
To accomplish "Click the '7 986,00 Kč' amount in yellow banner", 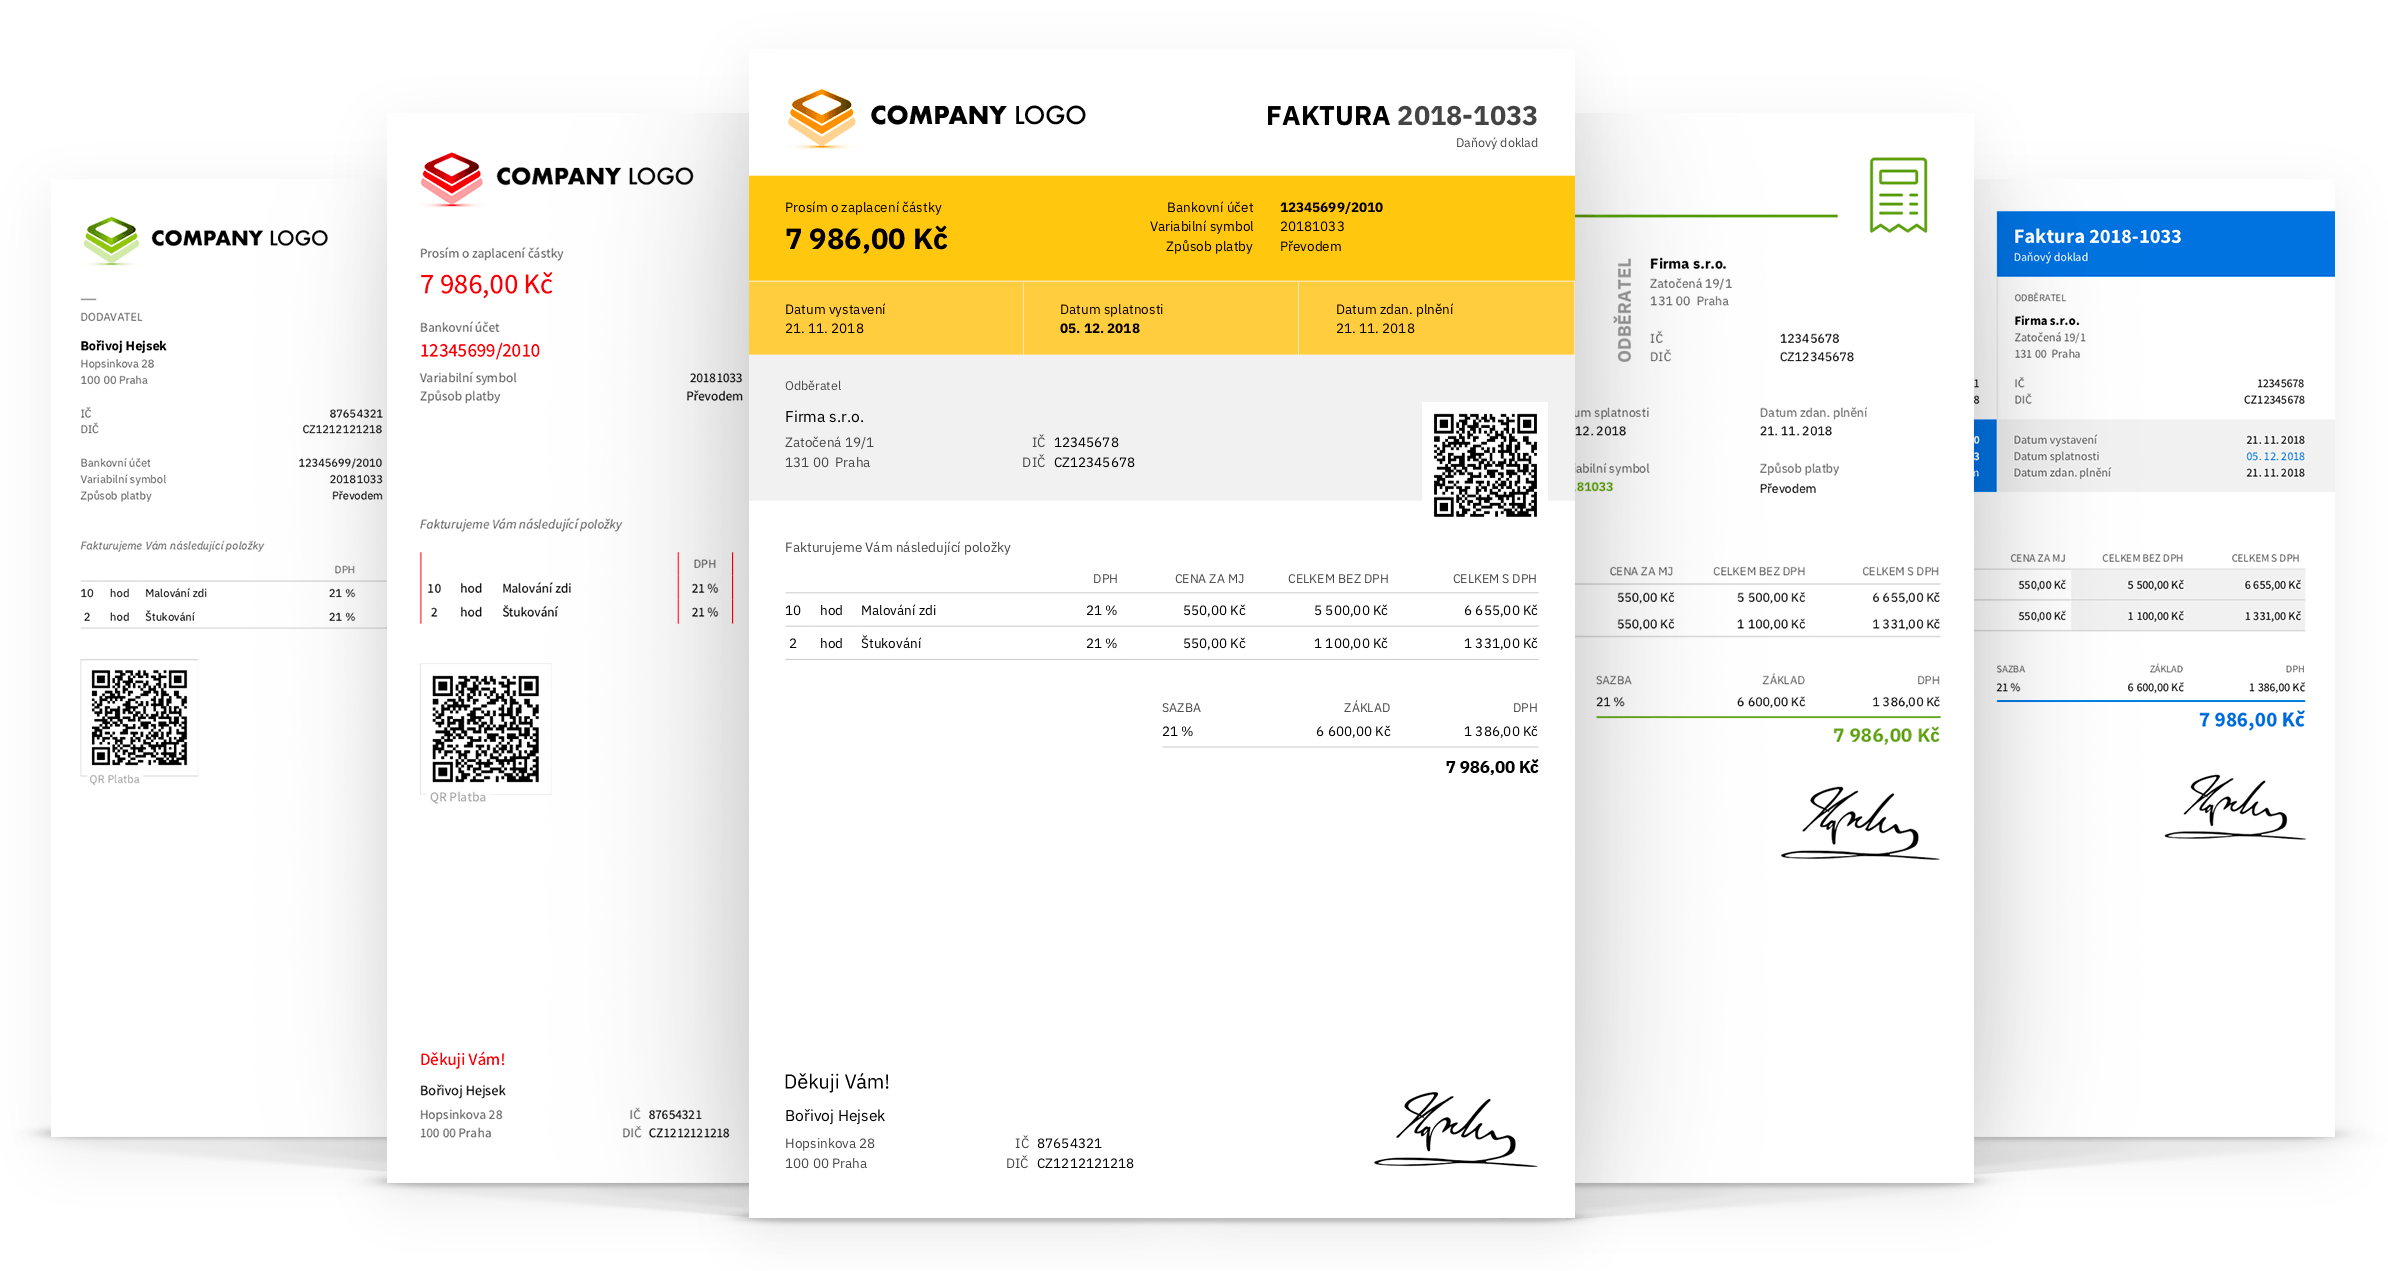I will [x=866, y=240].
